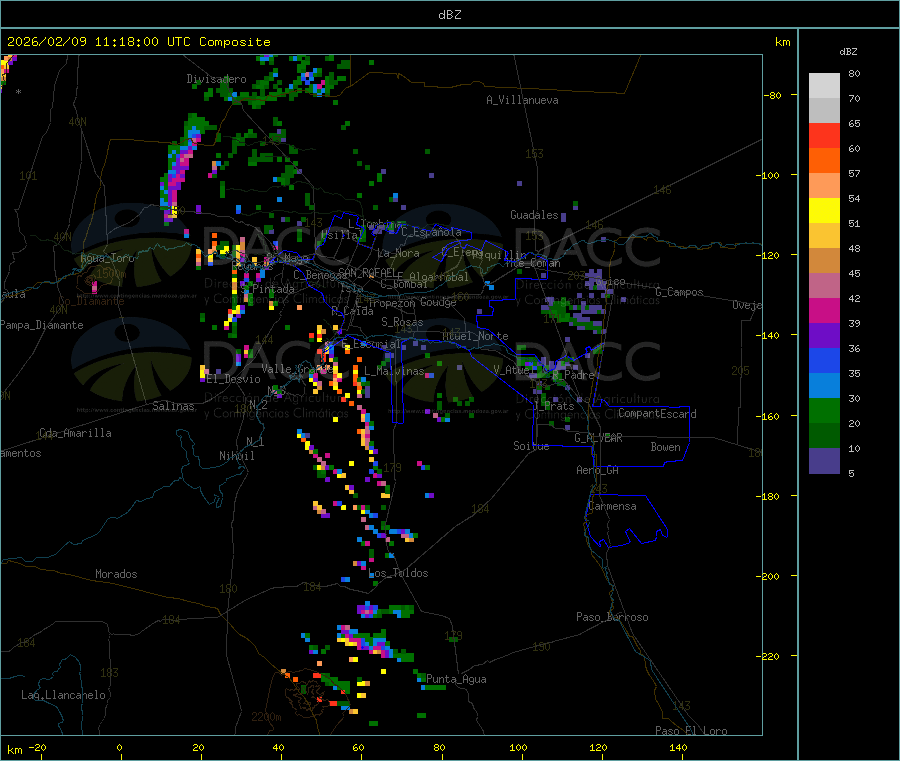Select the red 65 dBZ legend swatch
Image resolution: width=900 pixels, height=761 pixels.
(x=824, y=135)
